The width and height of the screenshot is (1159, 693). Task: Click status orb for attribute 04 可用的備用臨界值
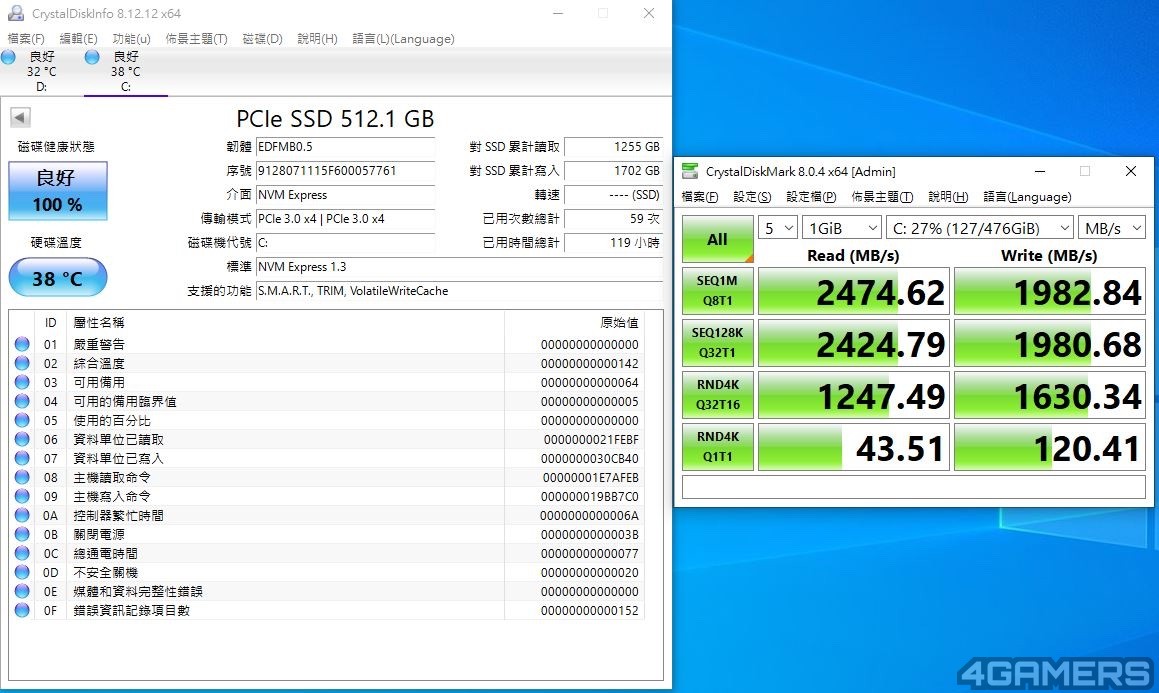click(x=22, y=401)
